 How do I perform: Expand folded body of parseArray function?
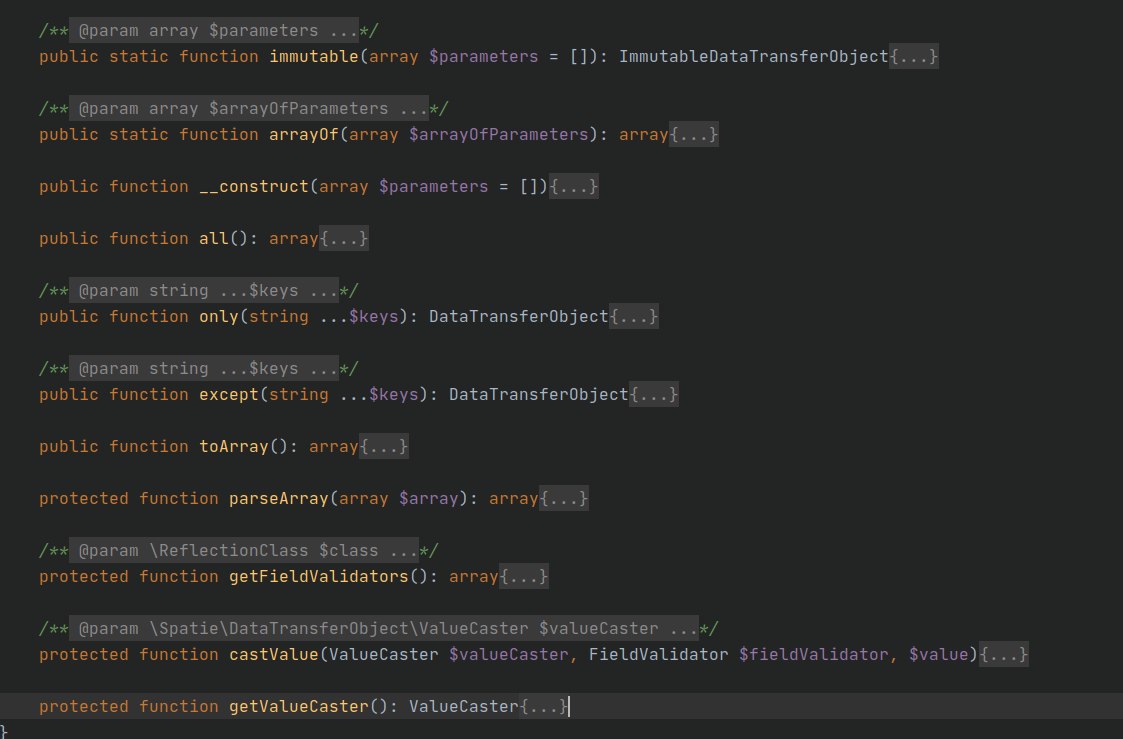(x=564, y=498)
